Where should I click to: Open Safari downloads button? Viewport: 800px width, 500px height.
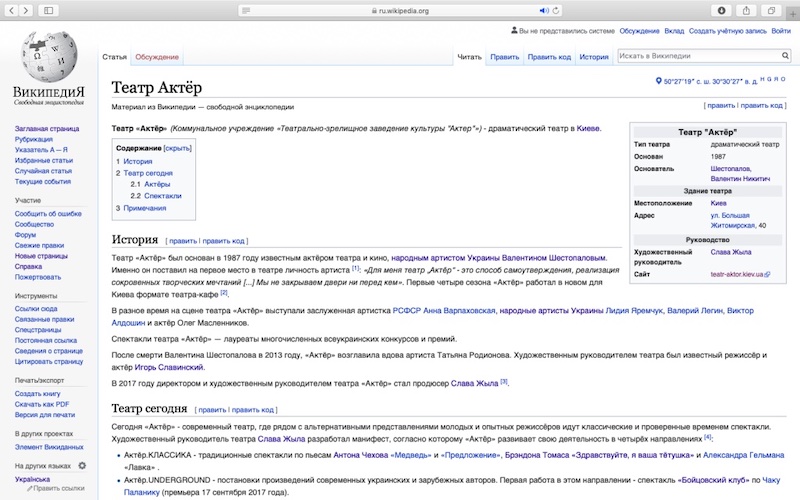click(721, 10)
